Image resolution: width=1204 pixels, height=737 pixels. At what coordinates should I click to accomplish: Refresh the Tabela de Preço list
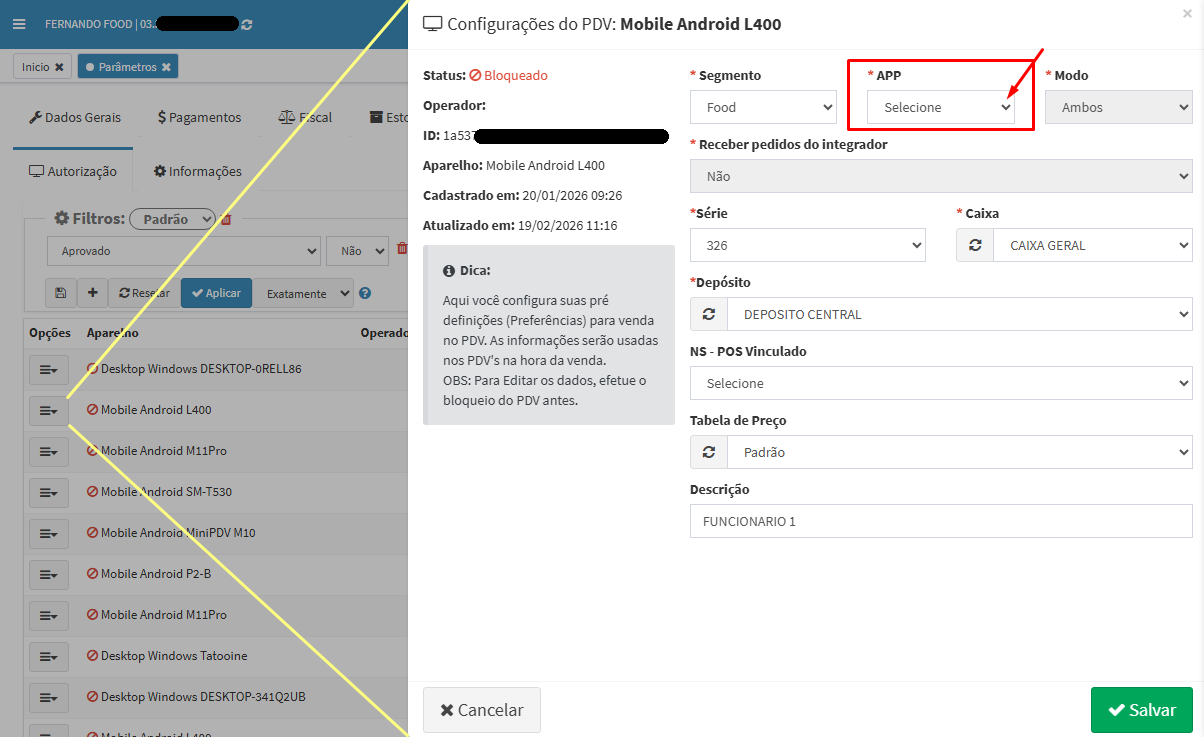click(709, 452)
